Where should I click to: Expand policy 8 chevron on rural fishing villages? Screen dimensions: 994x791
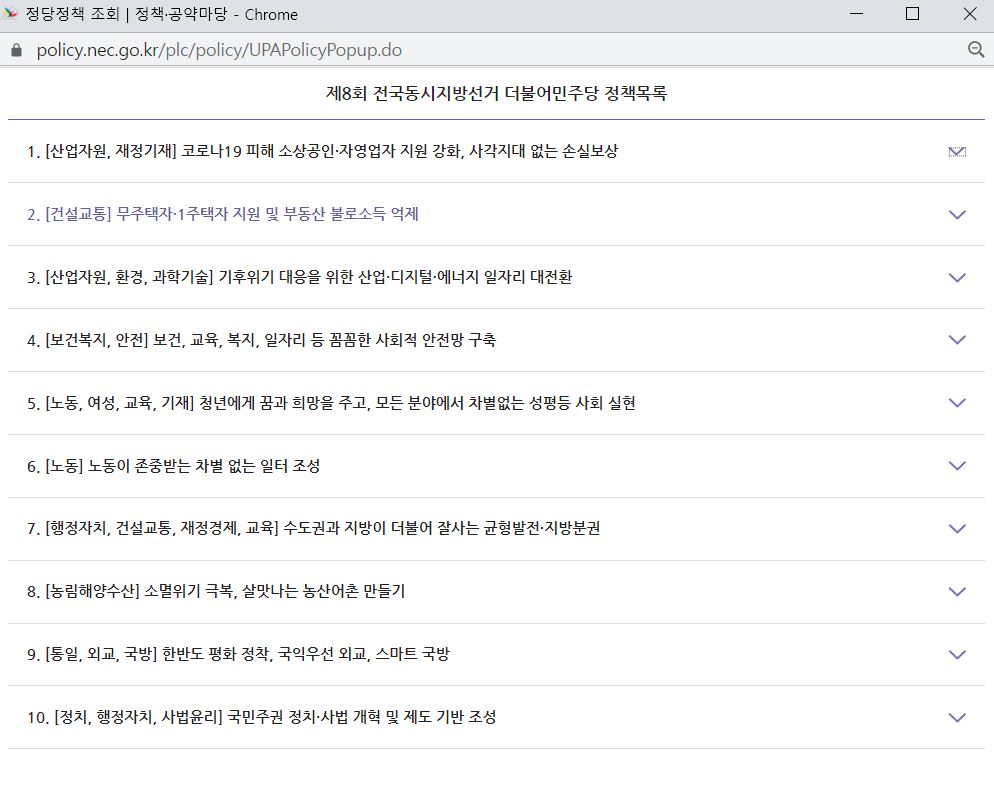click(957, 591)
